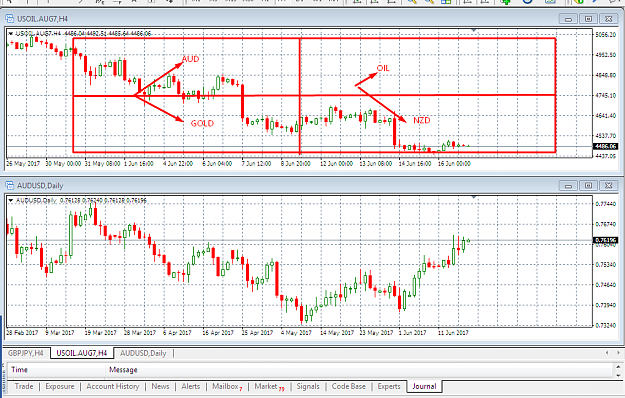Image resolution: width=625 pixels, height=398 pixels.
Task: Click the 4 May 2017 date label
Action: click(x=296, y=332)
